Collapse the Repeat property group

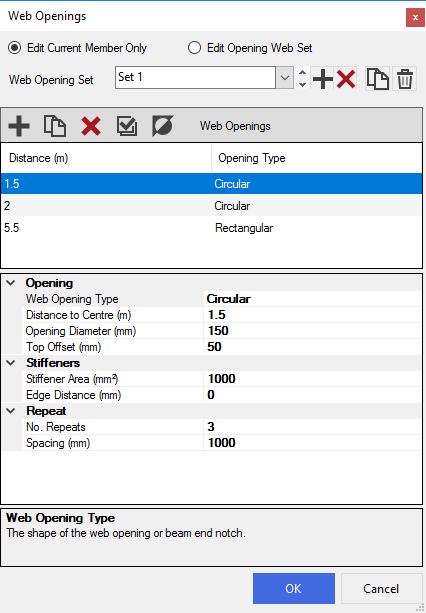pos(11,411)
